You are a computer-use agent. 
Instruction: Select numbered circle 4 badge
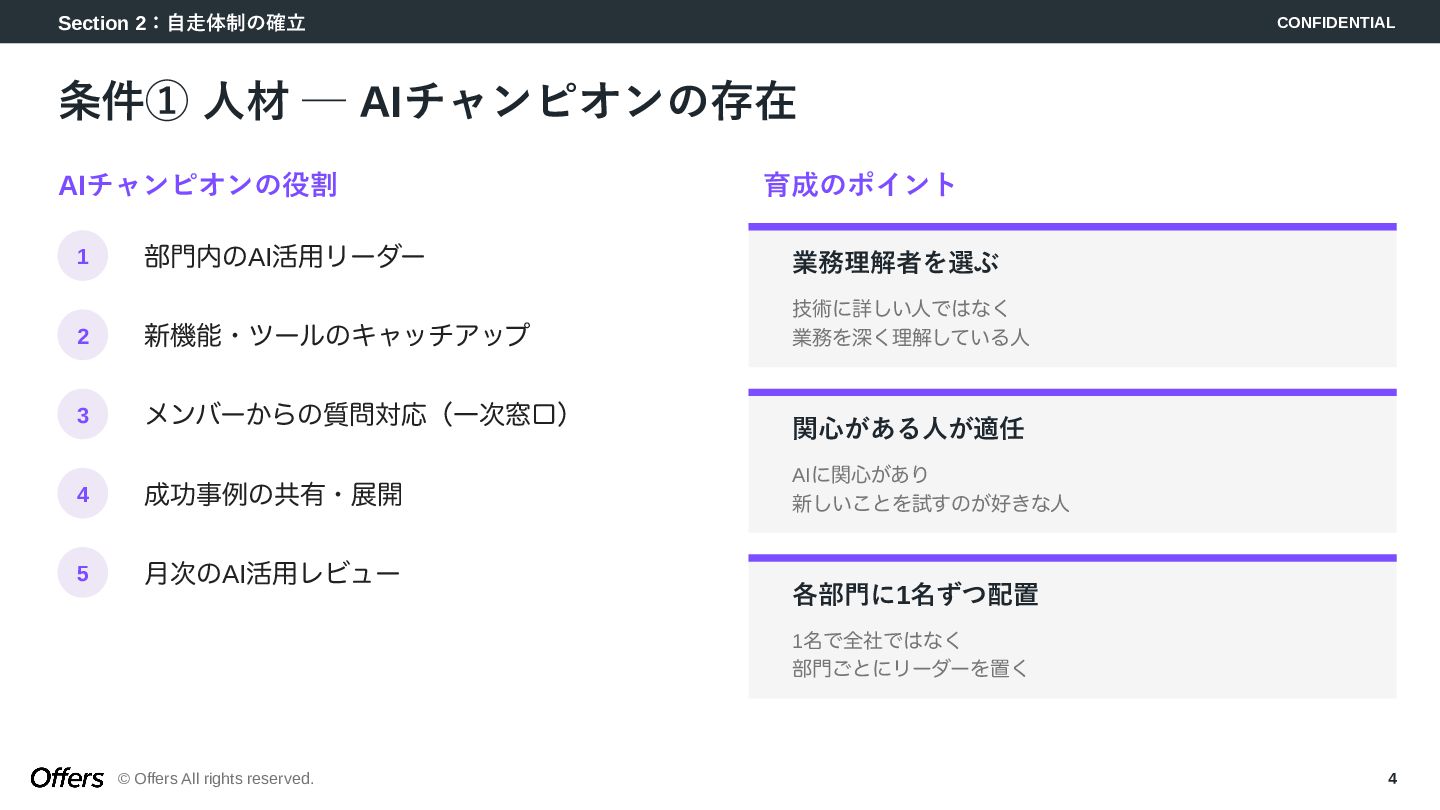[83, 494]
